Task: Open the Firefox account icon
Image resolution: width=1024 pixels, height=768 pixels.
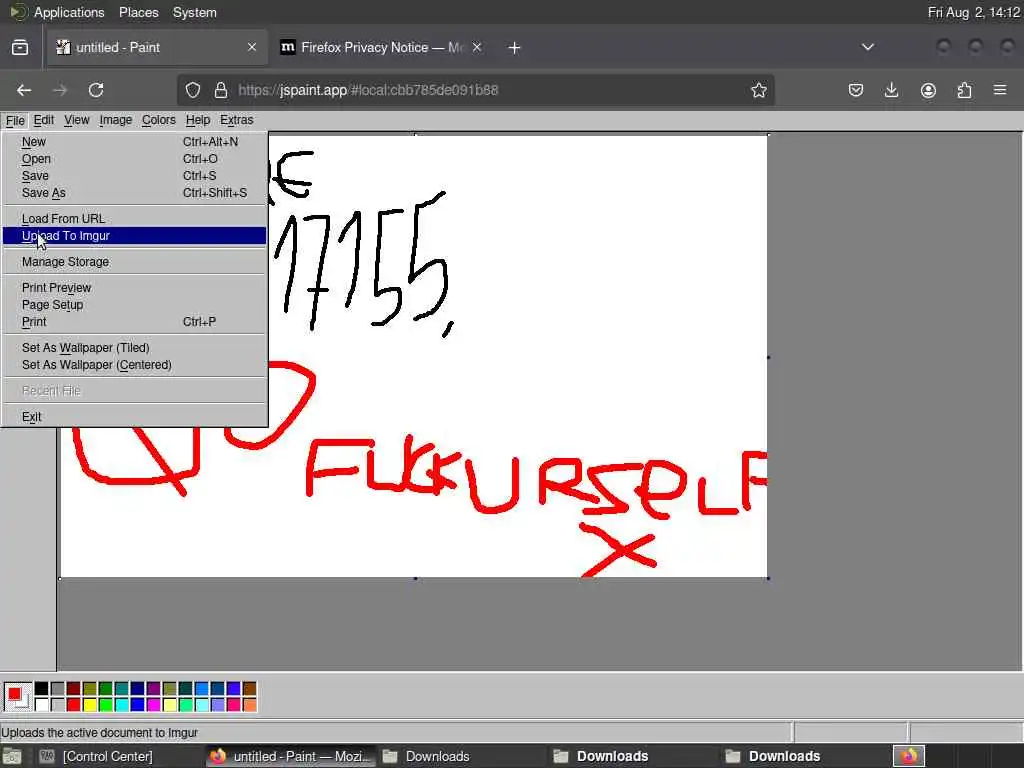Action: (x=928, y=90)
